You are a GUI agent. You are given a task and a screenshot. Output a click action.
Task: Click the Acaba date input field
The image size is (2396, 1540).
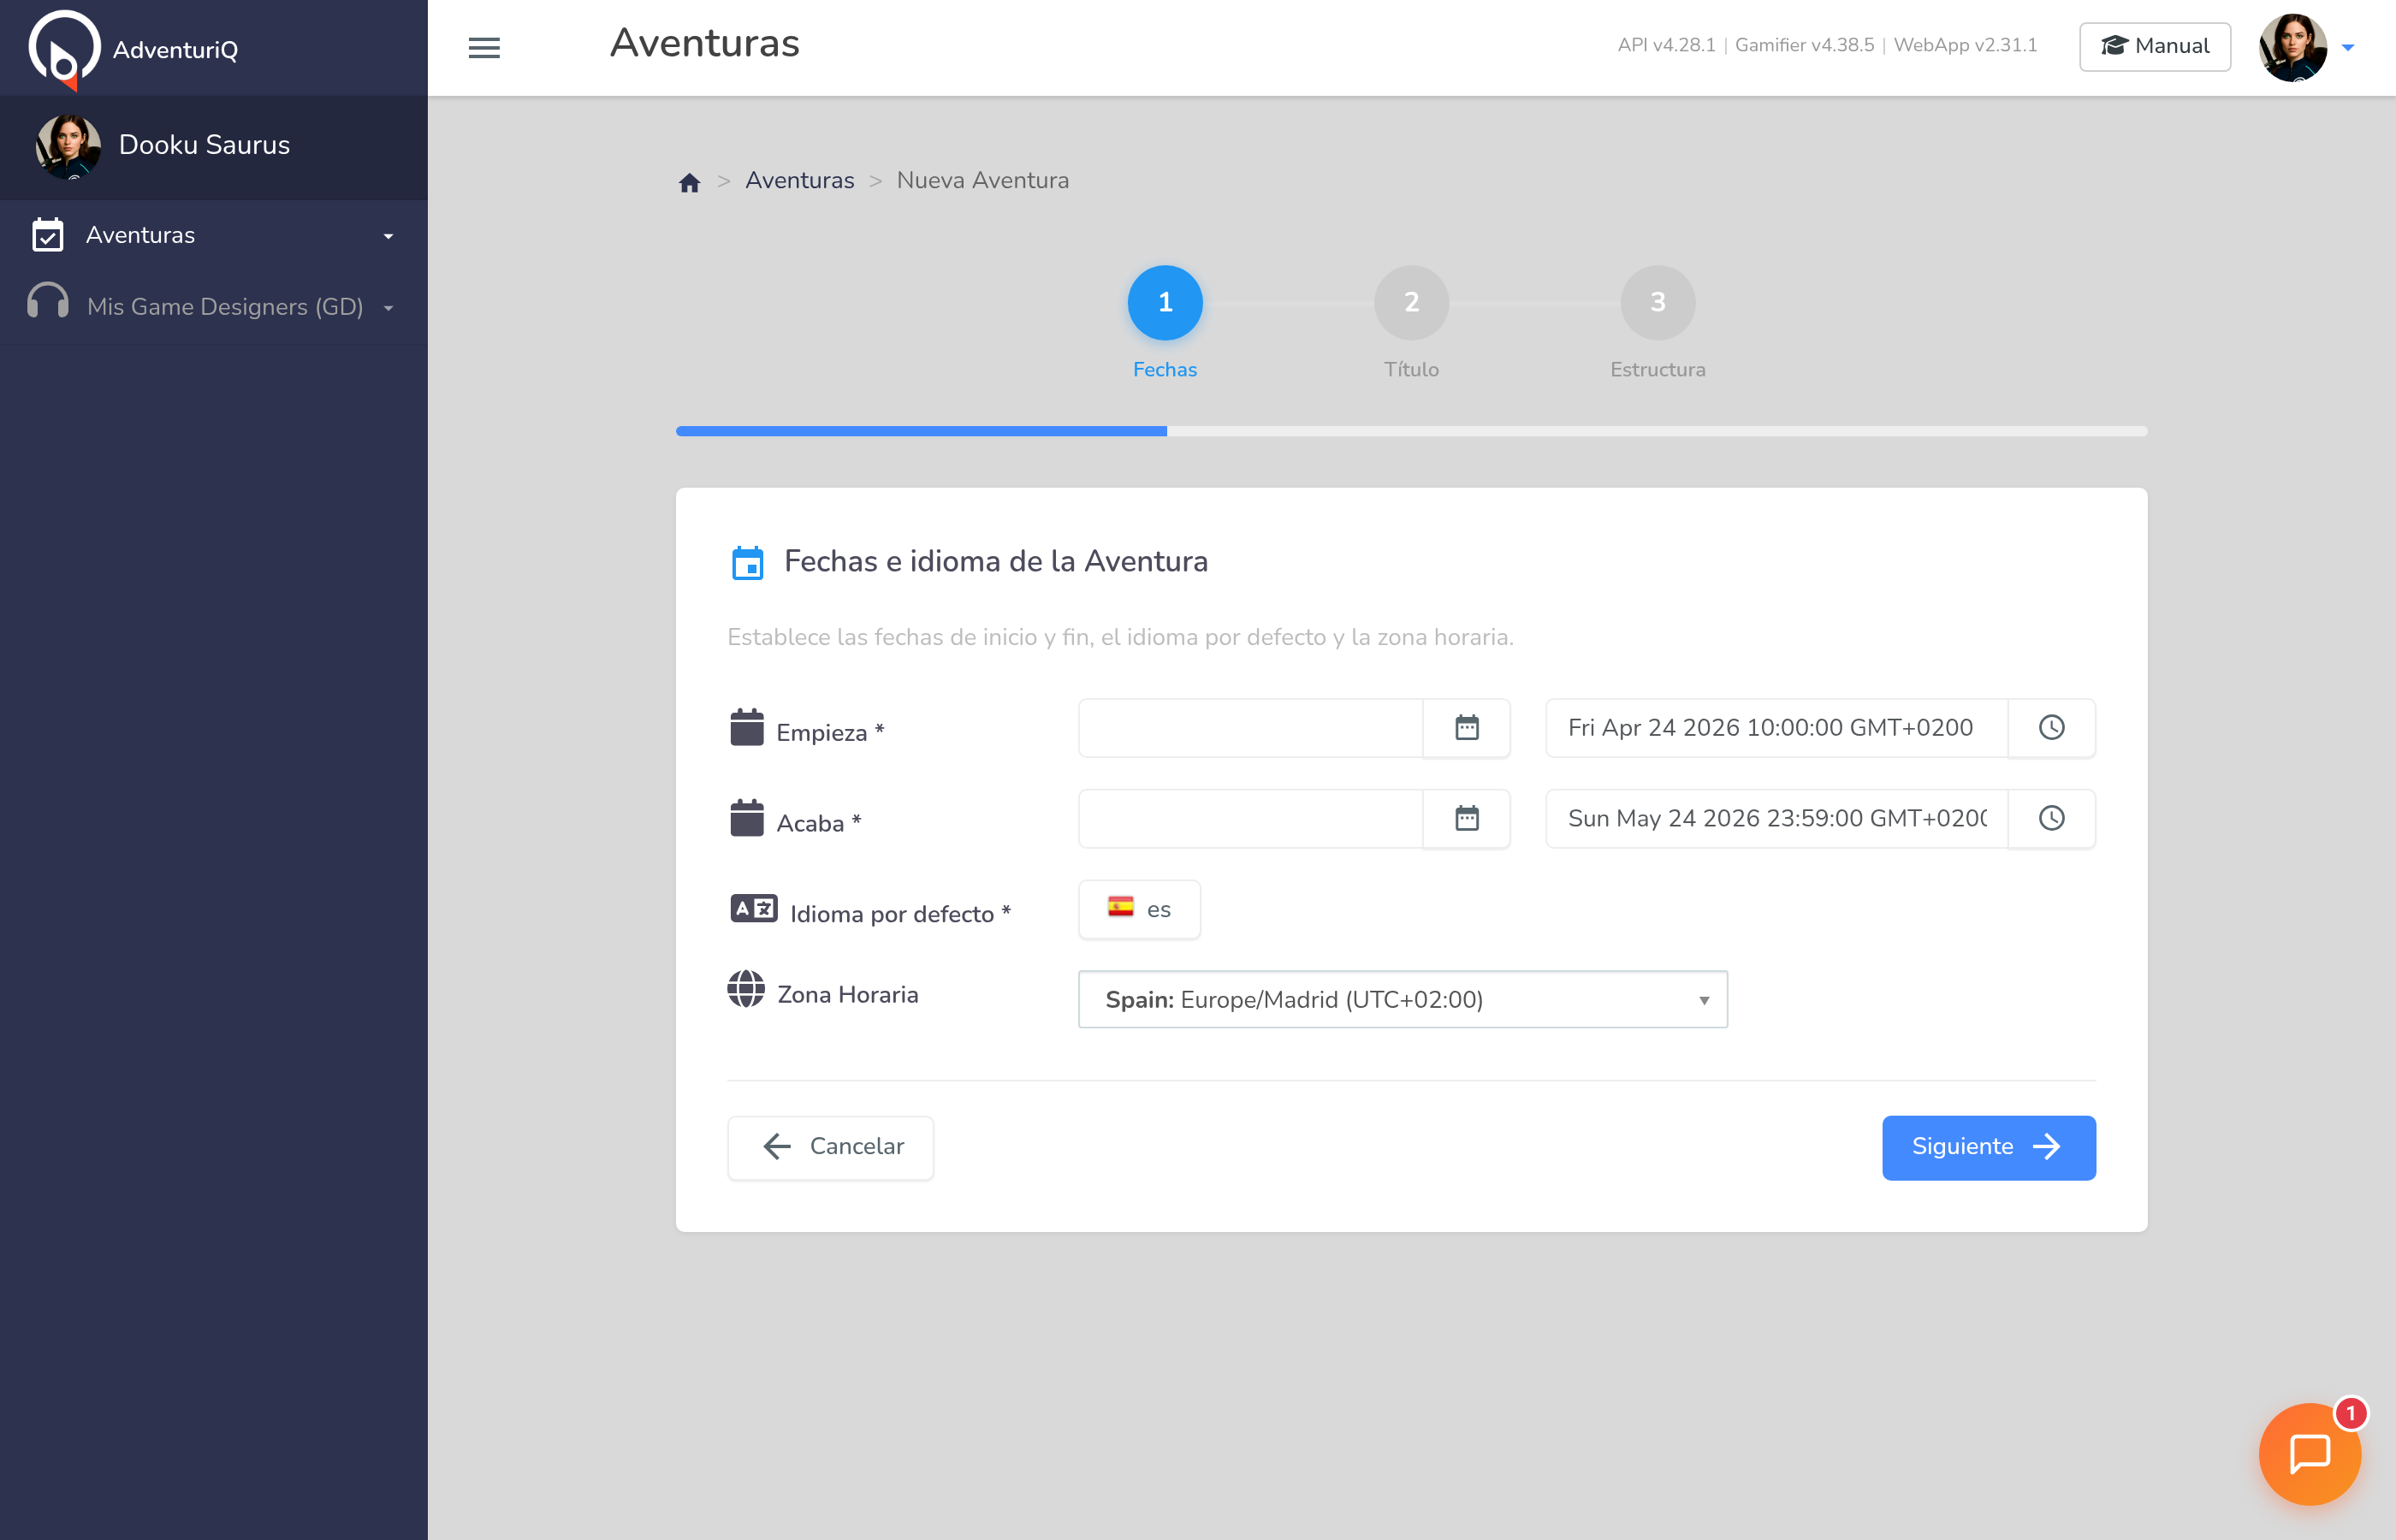pos(1250,819)
